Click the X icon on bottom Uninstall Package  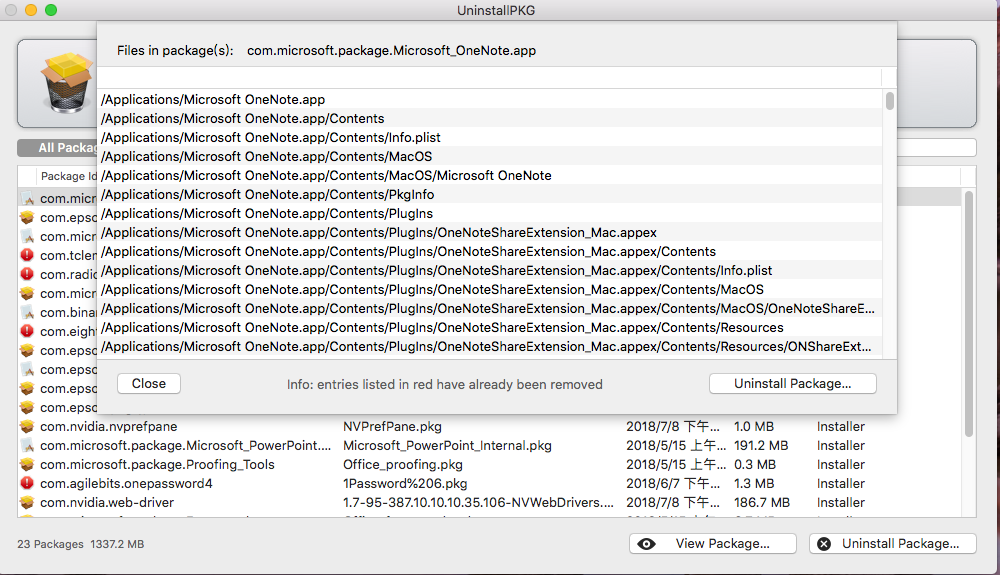[x=824, y=544]
